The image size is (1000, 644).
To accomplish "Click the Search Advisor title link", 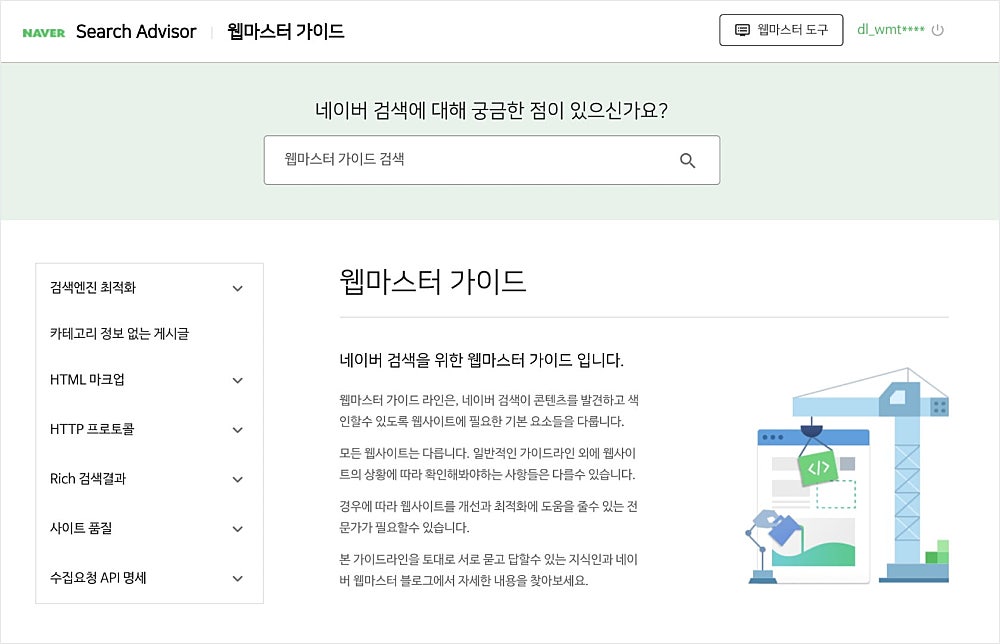I will click(136, 31).
